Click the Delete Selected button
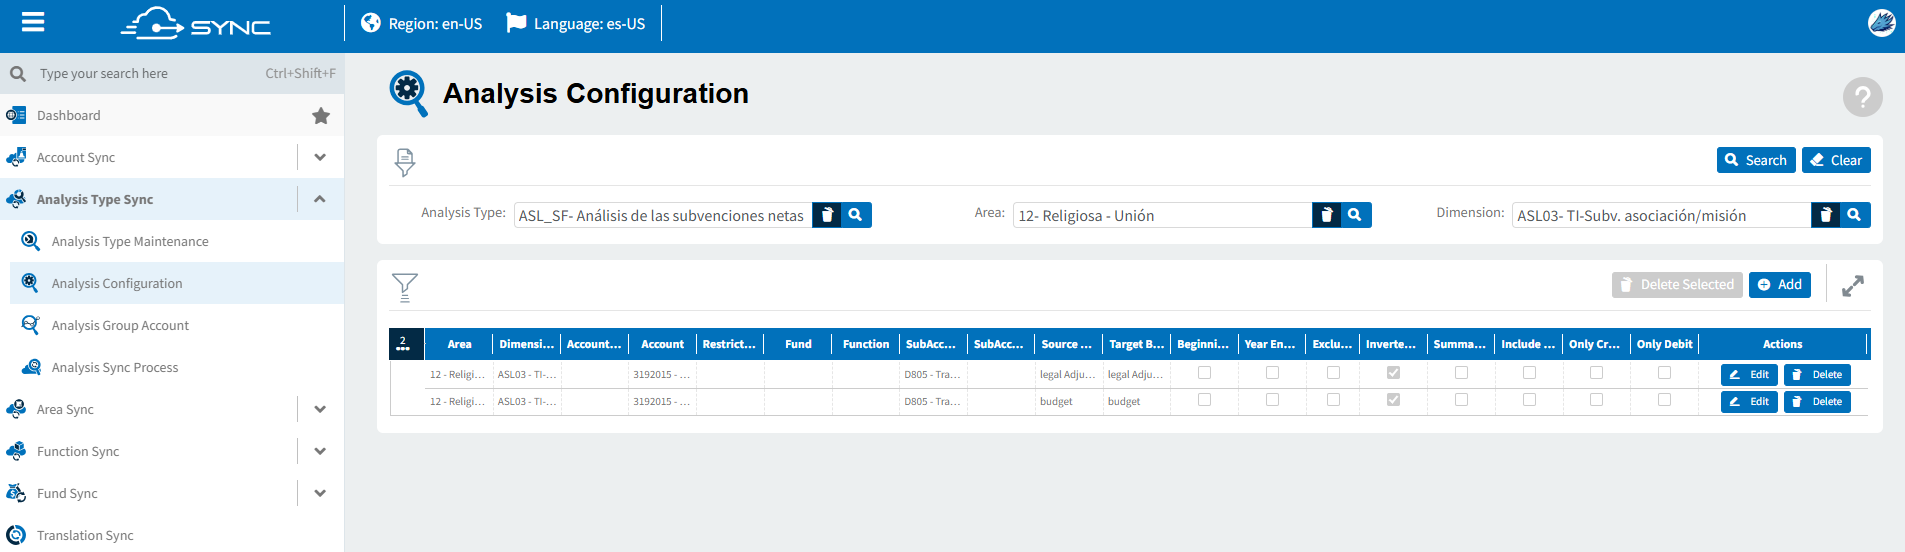 point(1677,285)
